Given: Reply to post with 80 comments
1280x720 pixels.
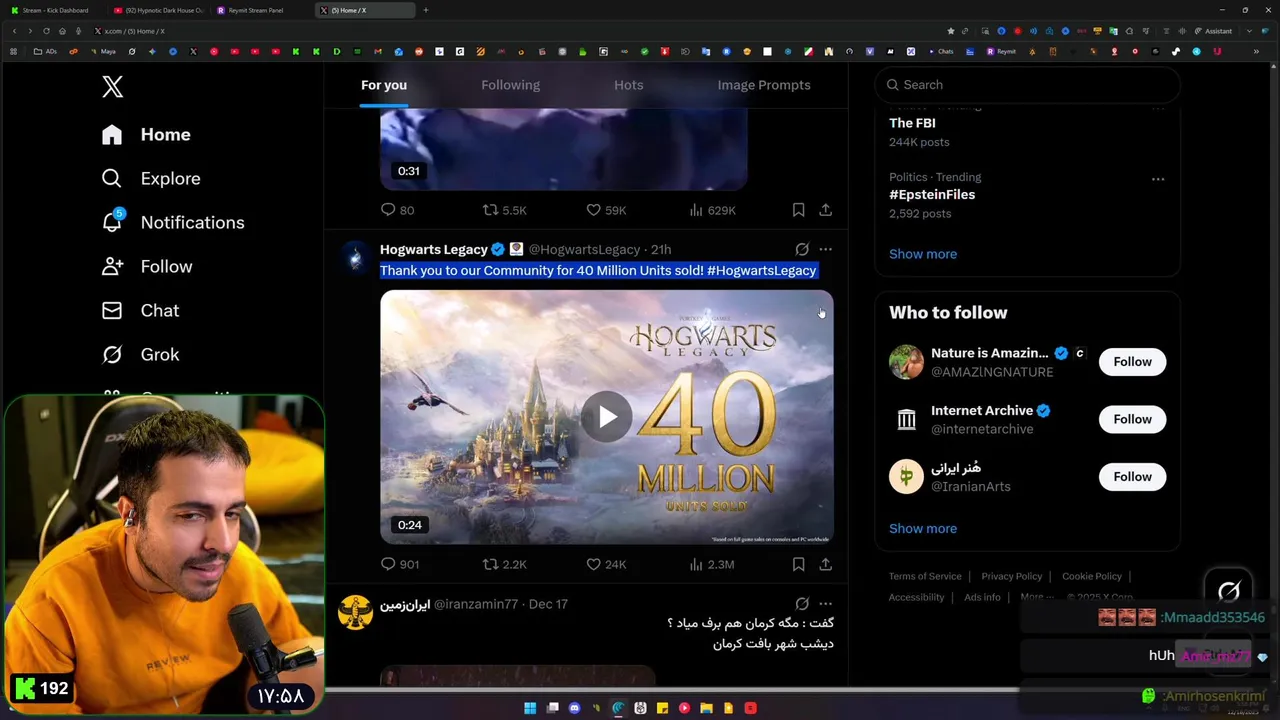Looking at the screenshot, I should click(x=397, y=210).
